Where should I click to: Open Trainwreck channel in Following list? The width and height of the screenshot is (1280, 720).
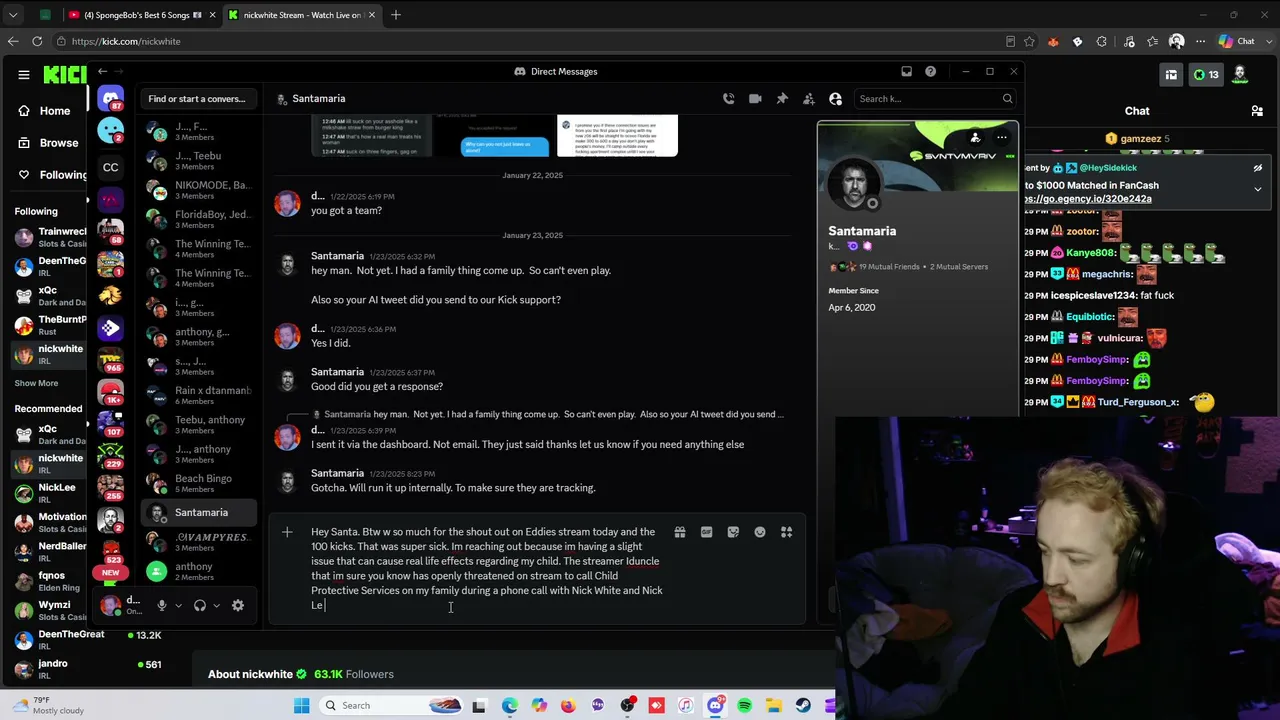point(51,237)
